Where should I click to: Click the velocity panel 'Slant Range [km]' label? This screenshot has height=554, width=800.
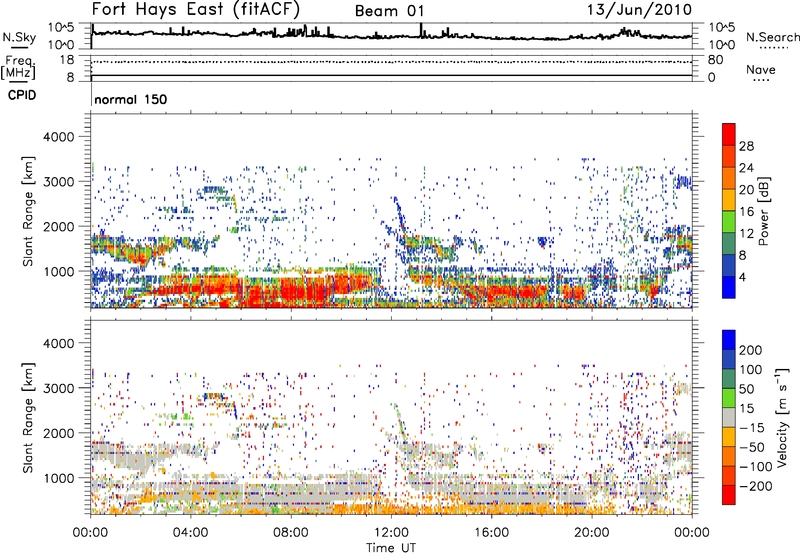[x=28, y=418]
